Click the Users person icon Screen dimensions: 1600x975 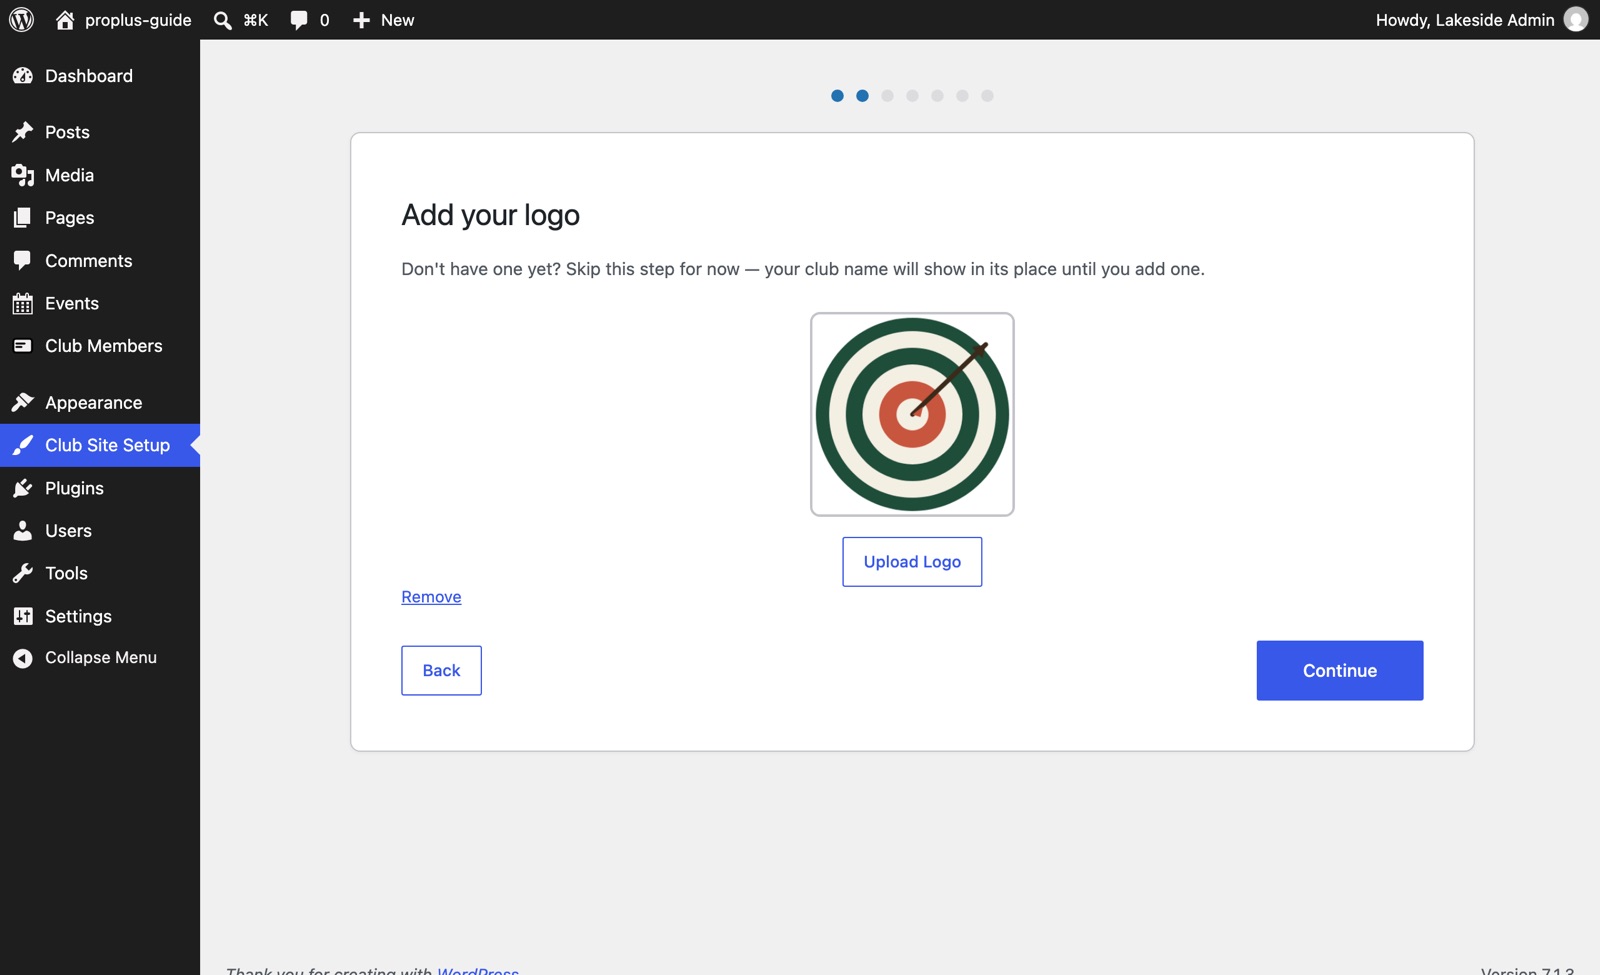coord(23,531)
